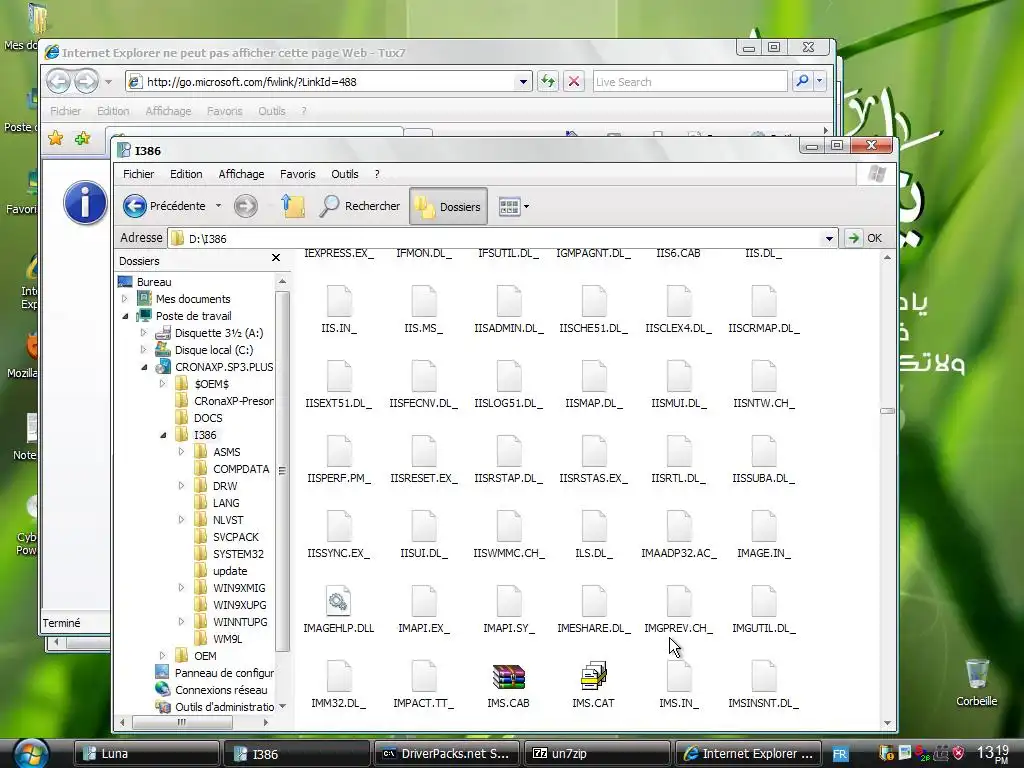Open Edition menu in I386 window
The width and height of the screenshot is (1024, 768).
(x=186, y=174)
